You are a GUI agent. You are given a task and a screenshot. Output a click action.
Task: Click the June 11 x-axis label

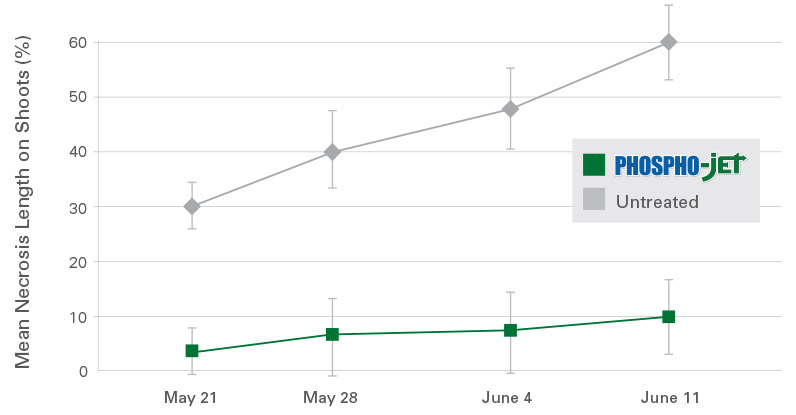[x=670, y=397]
